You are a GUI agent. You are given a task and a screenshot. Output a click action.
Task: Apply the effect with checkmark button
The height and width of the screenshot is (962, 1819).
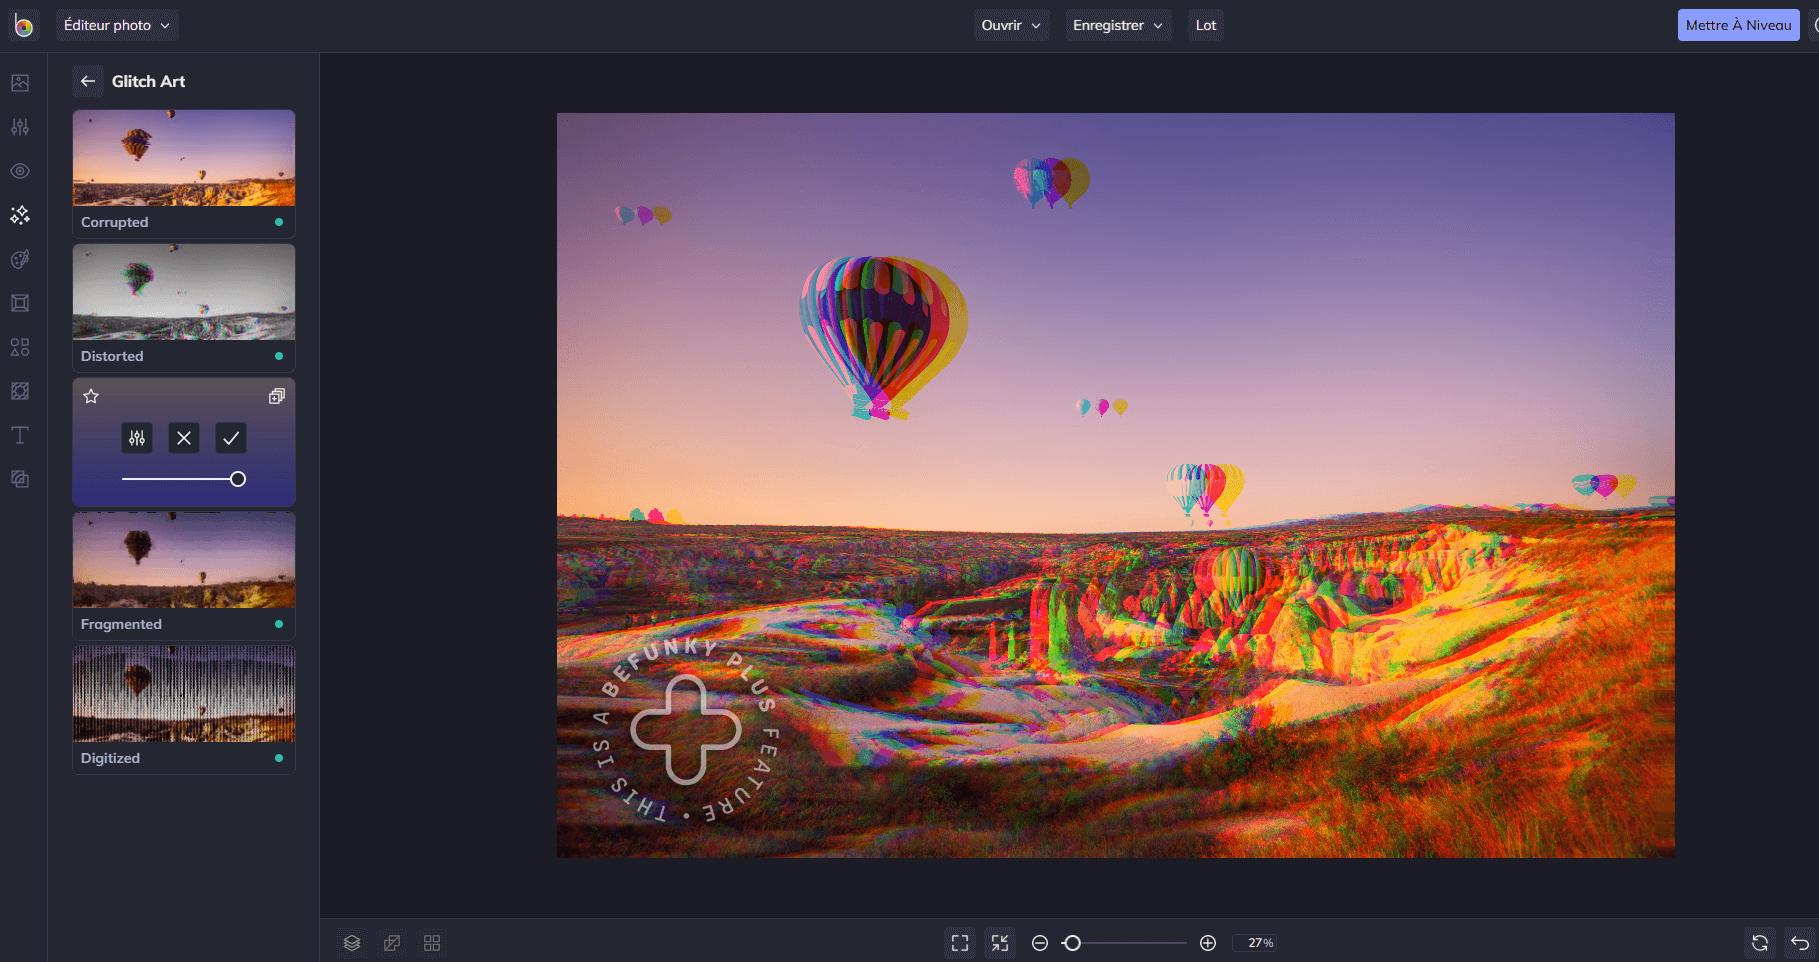pos(231,438)
